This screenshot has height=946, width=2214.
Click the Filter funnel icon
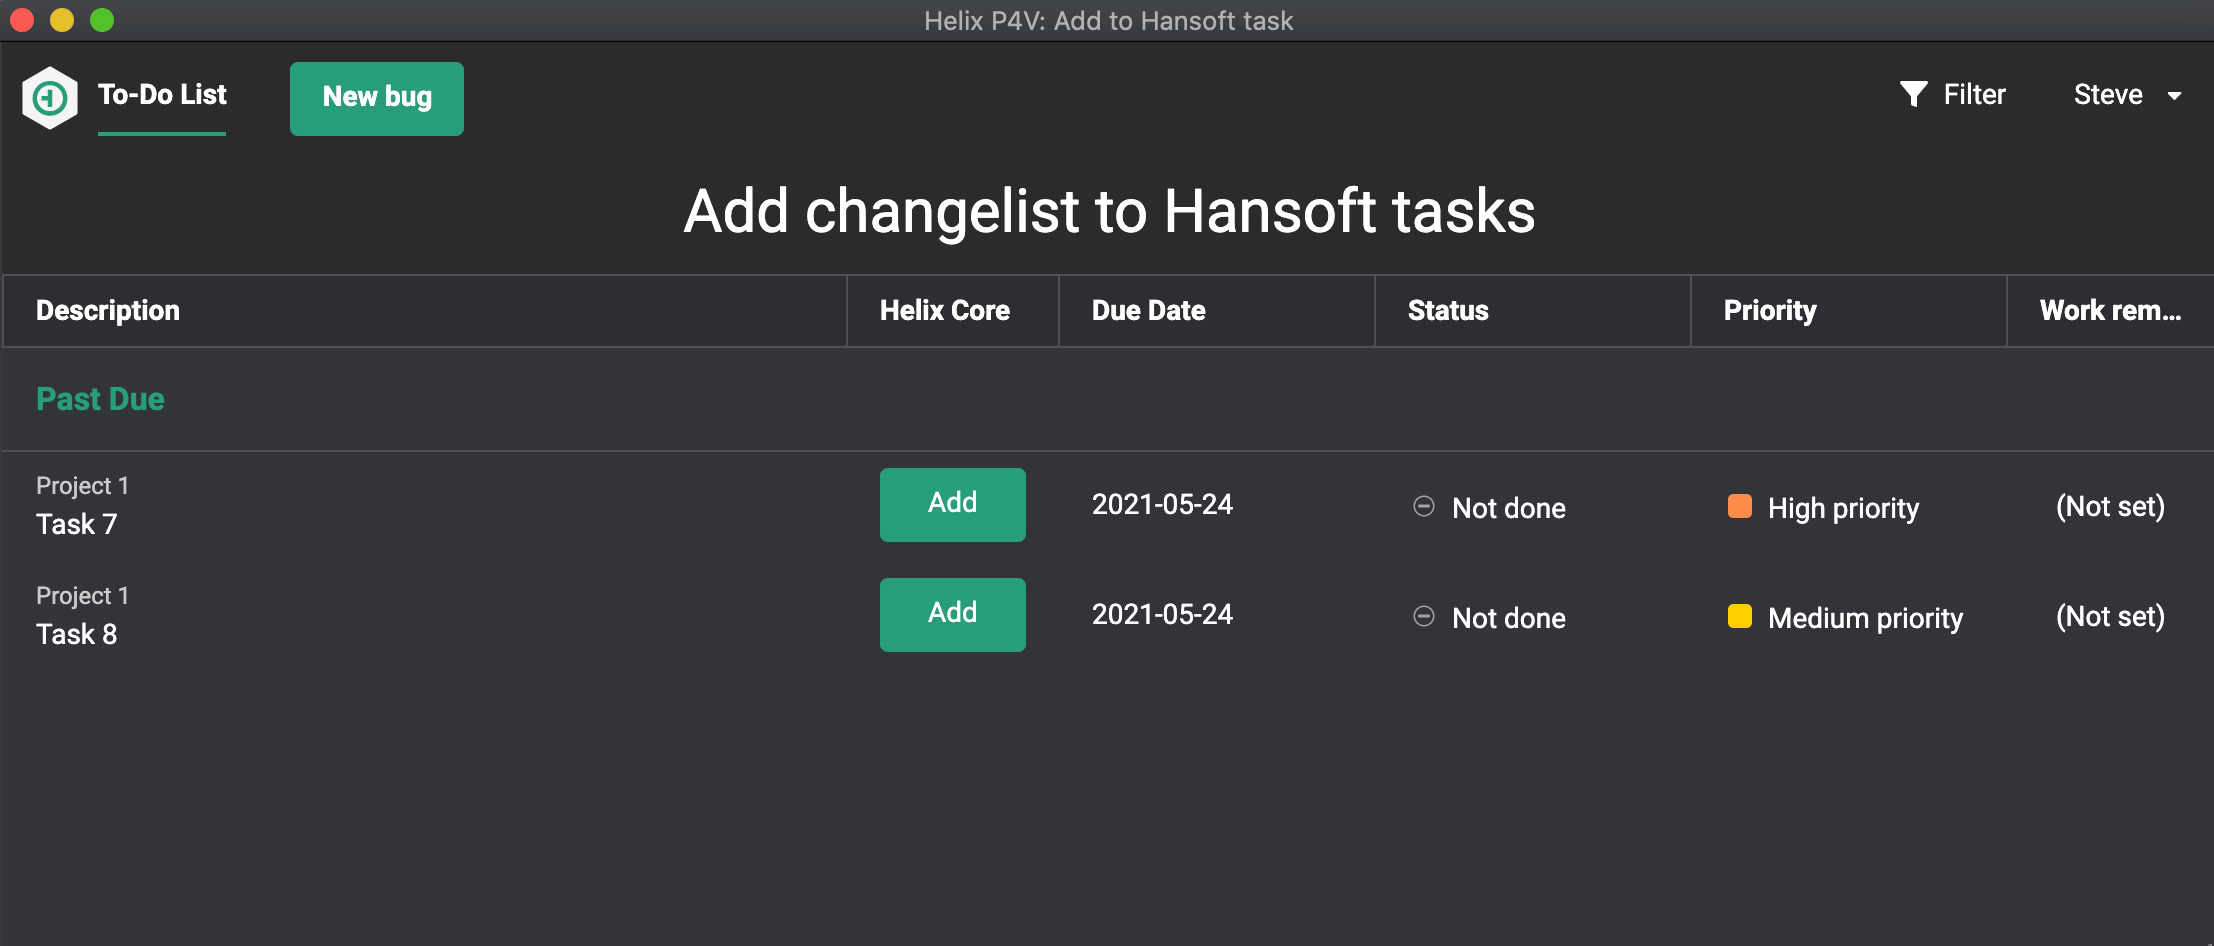[1913, 94]
